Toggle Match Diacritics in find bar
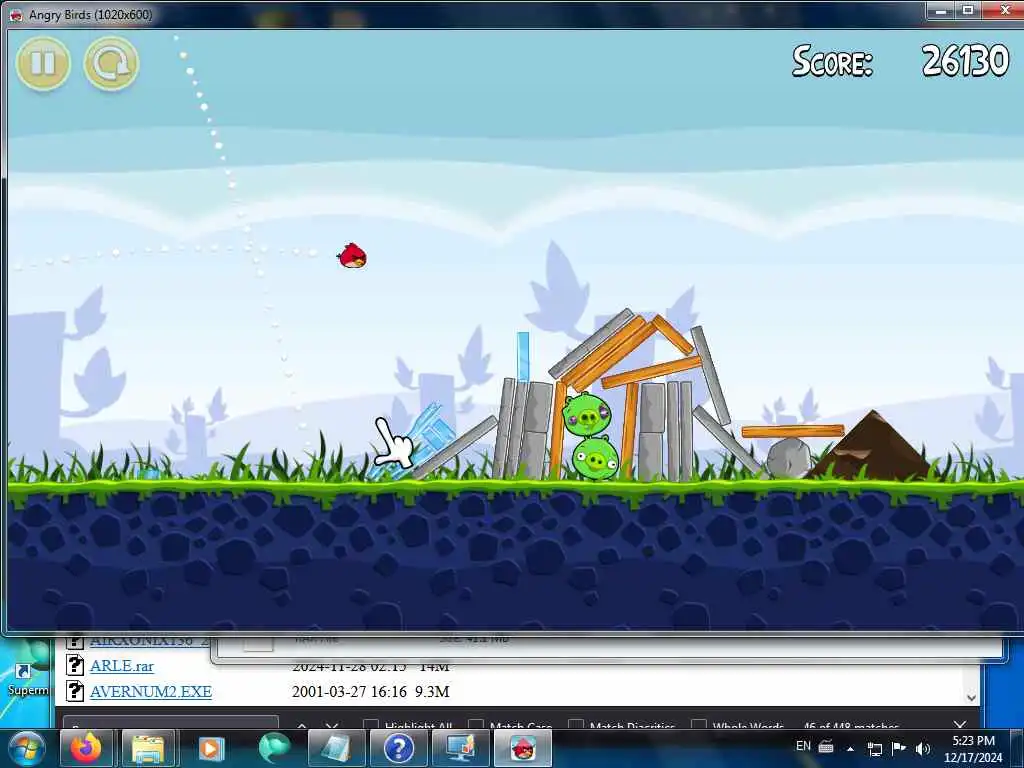 click(576, 724)
